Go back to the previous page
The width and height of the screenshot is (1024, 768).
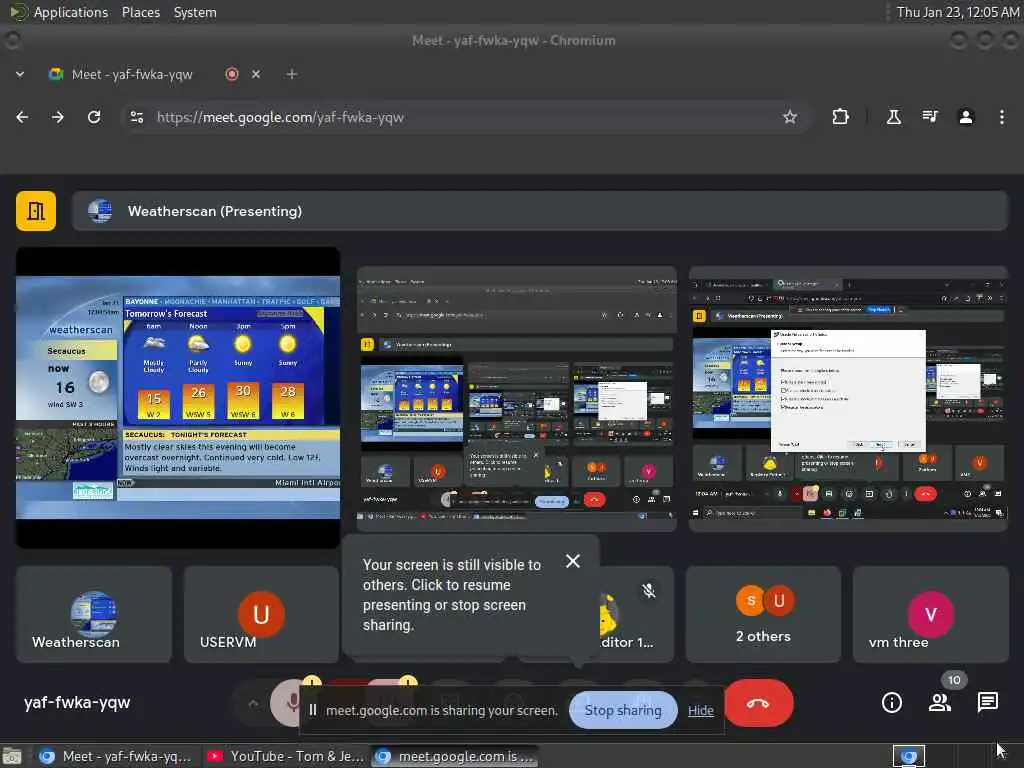pyautogui.click(x=22, y=117)
